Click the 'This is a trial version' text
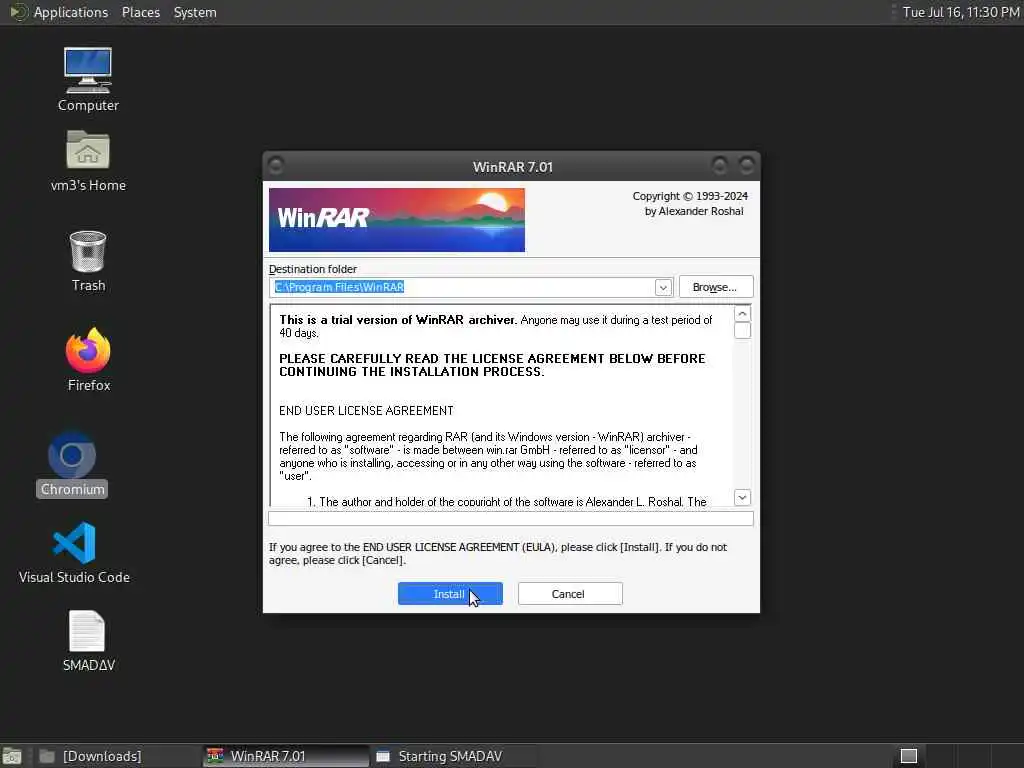The width and height of the screenshot is (1024, 768). point(398,319)
